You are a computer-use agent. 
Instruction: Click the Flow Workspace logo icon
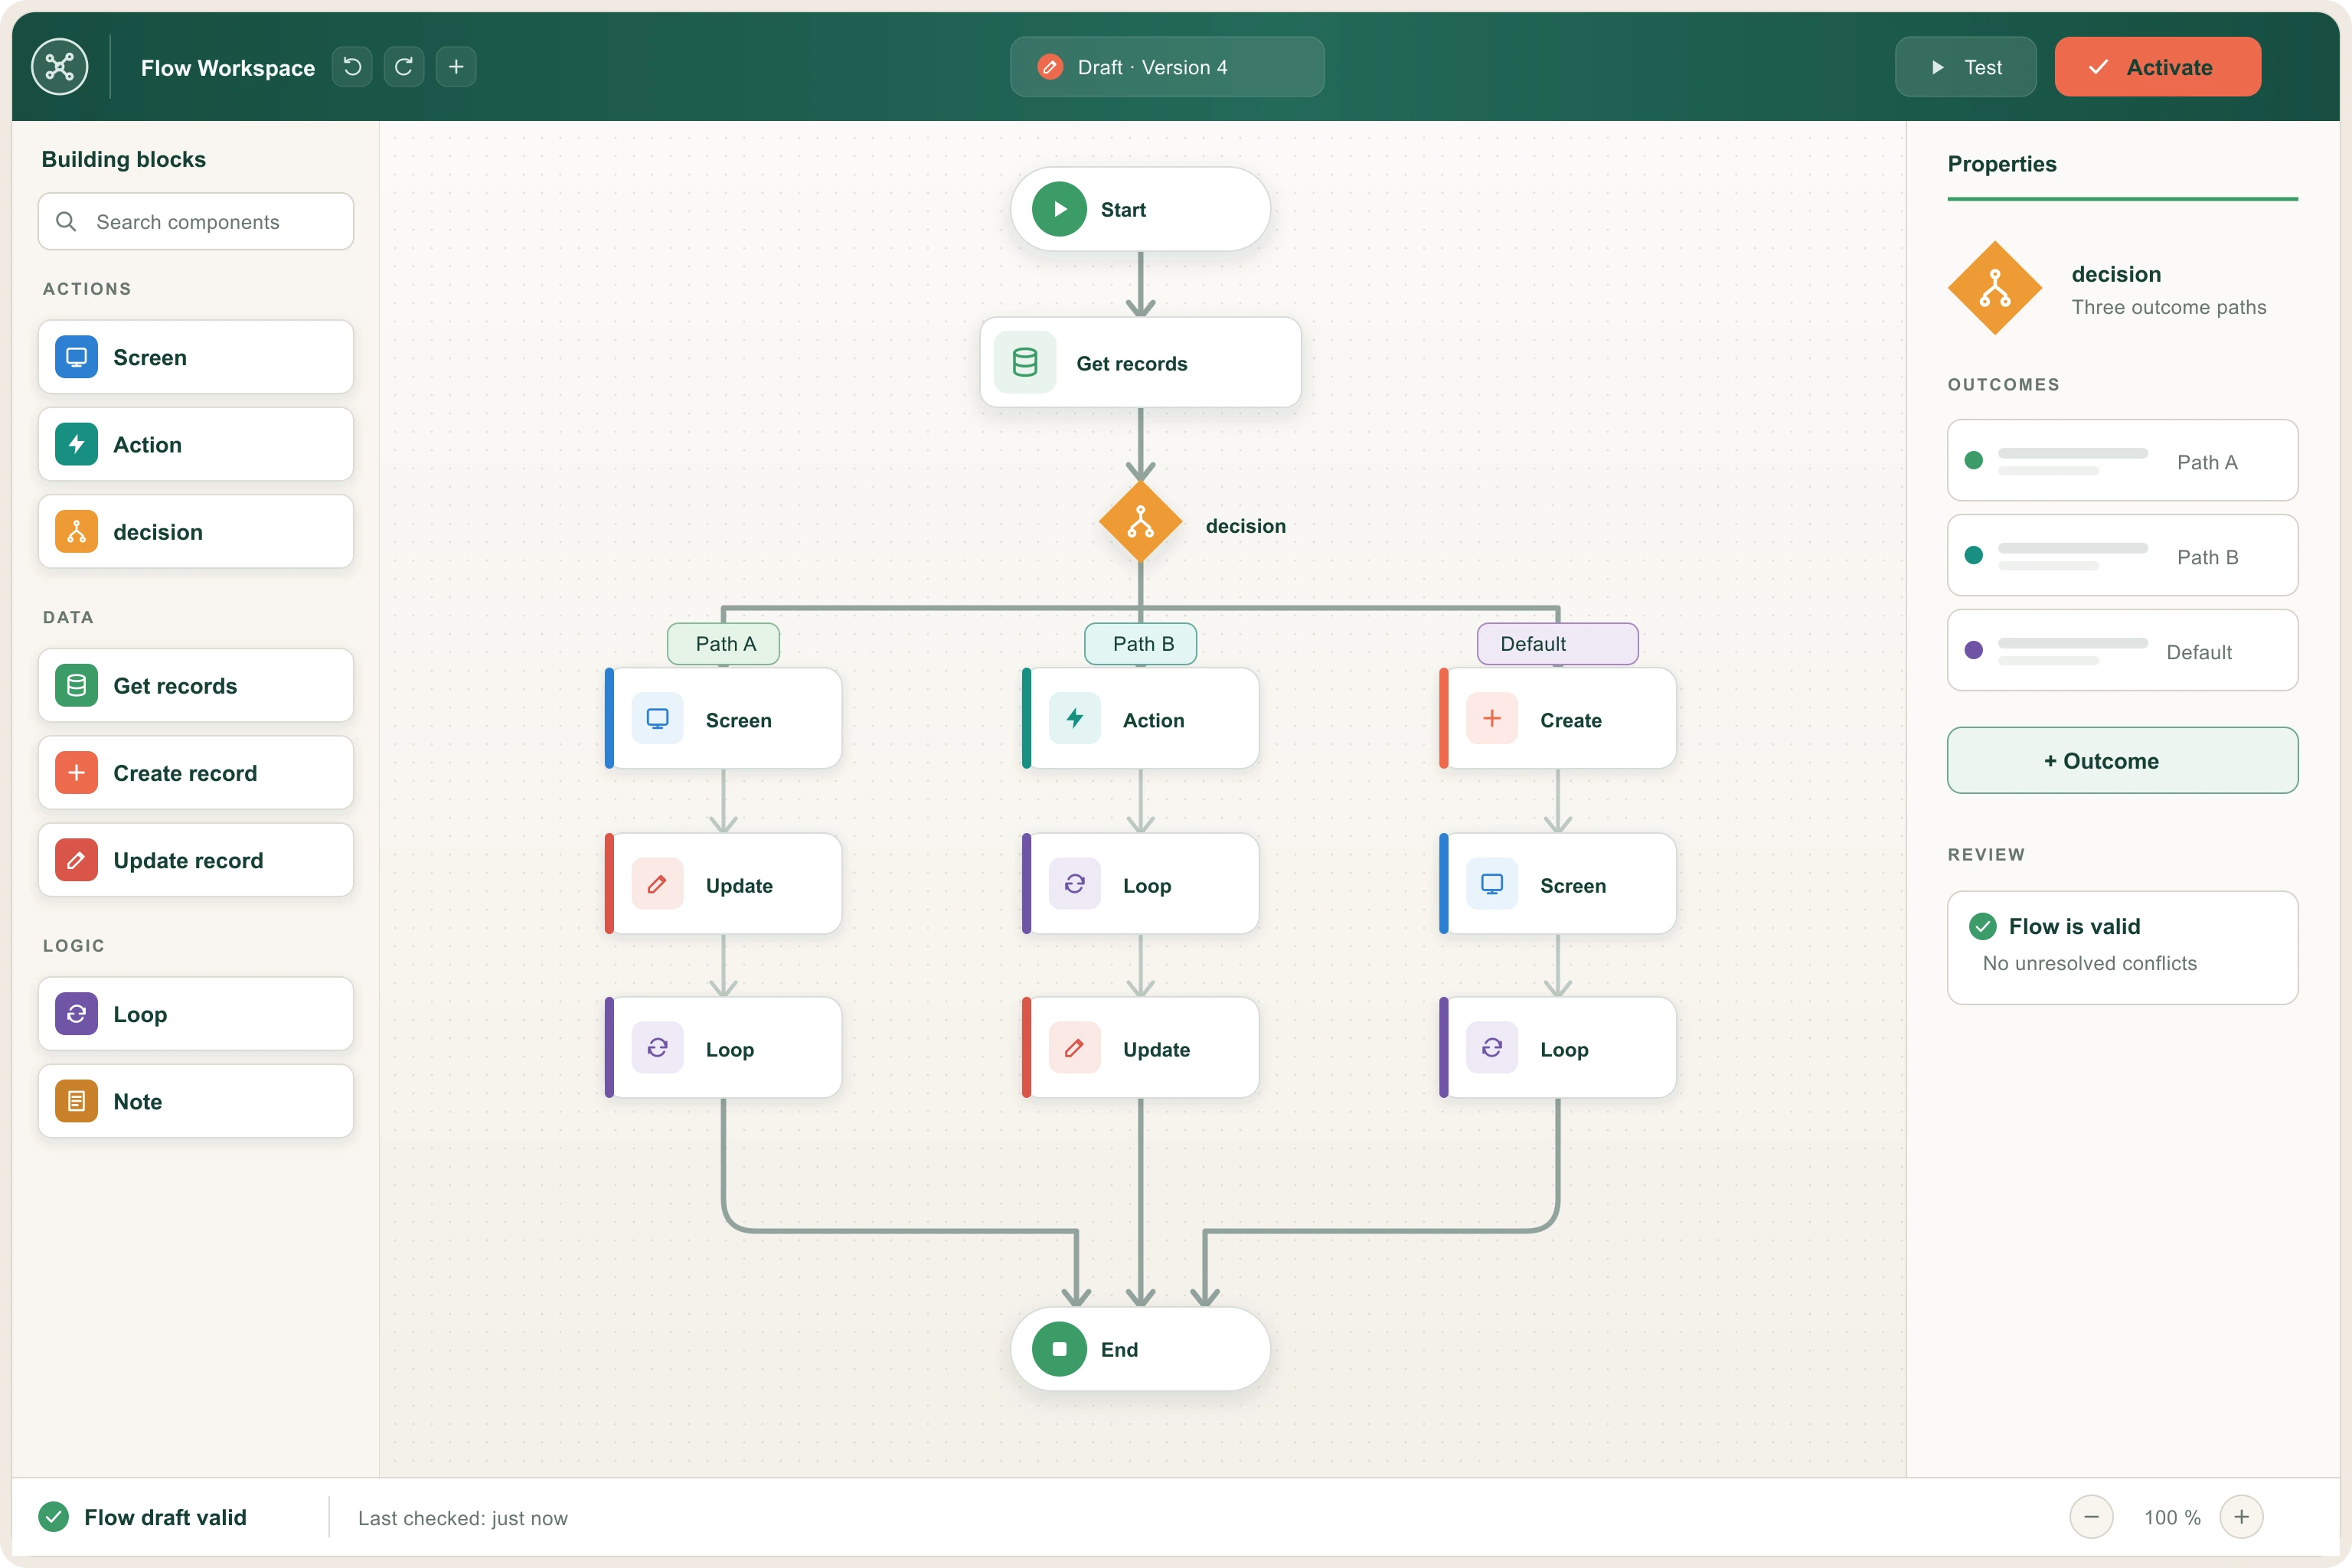click(60, 67)
